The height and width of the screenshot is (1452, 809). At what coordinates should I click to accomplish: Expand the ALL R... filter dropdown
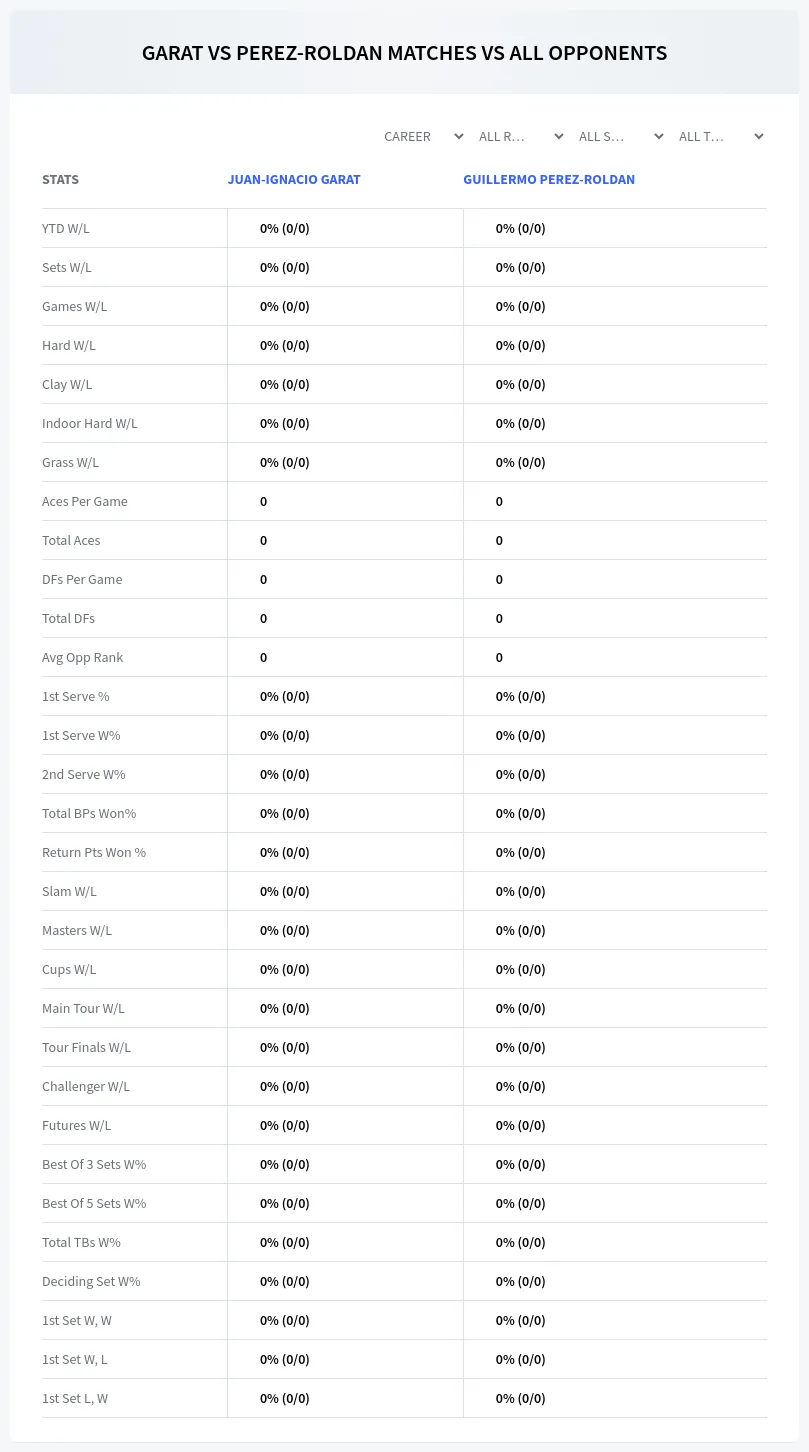pyautogui.click(x=520, y=136)
